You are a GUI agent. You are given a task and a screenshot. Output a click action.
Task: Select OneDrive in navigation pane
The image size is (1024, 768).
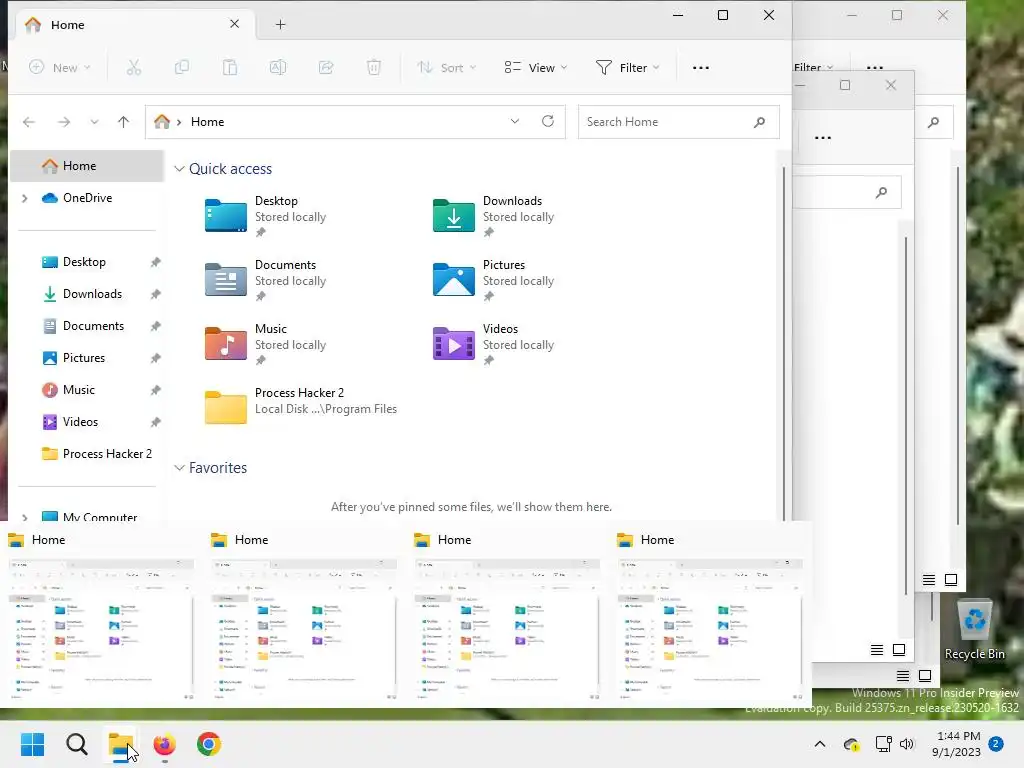click(87, 198)
